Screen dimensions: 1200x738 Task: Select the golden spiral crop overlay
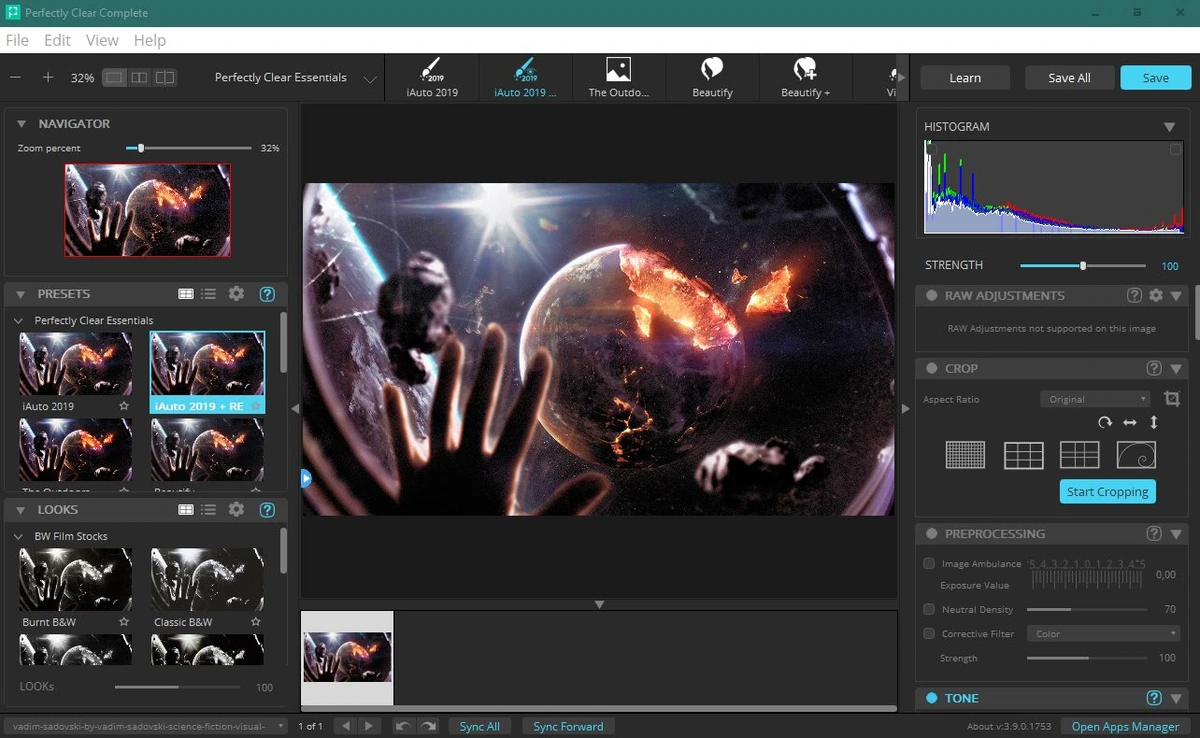[x=1136, y=455]
